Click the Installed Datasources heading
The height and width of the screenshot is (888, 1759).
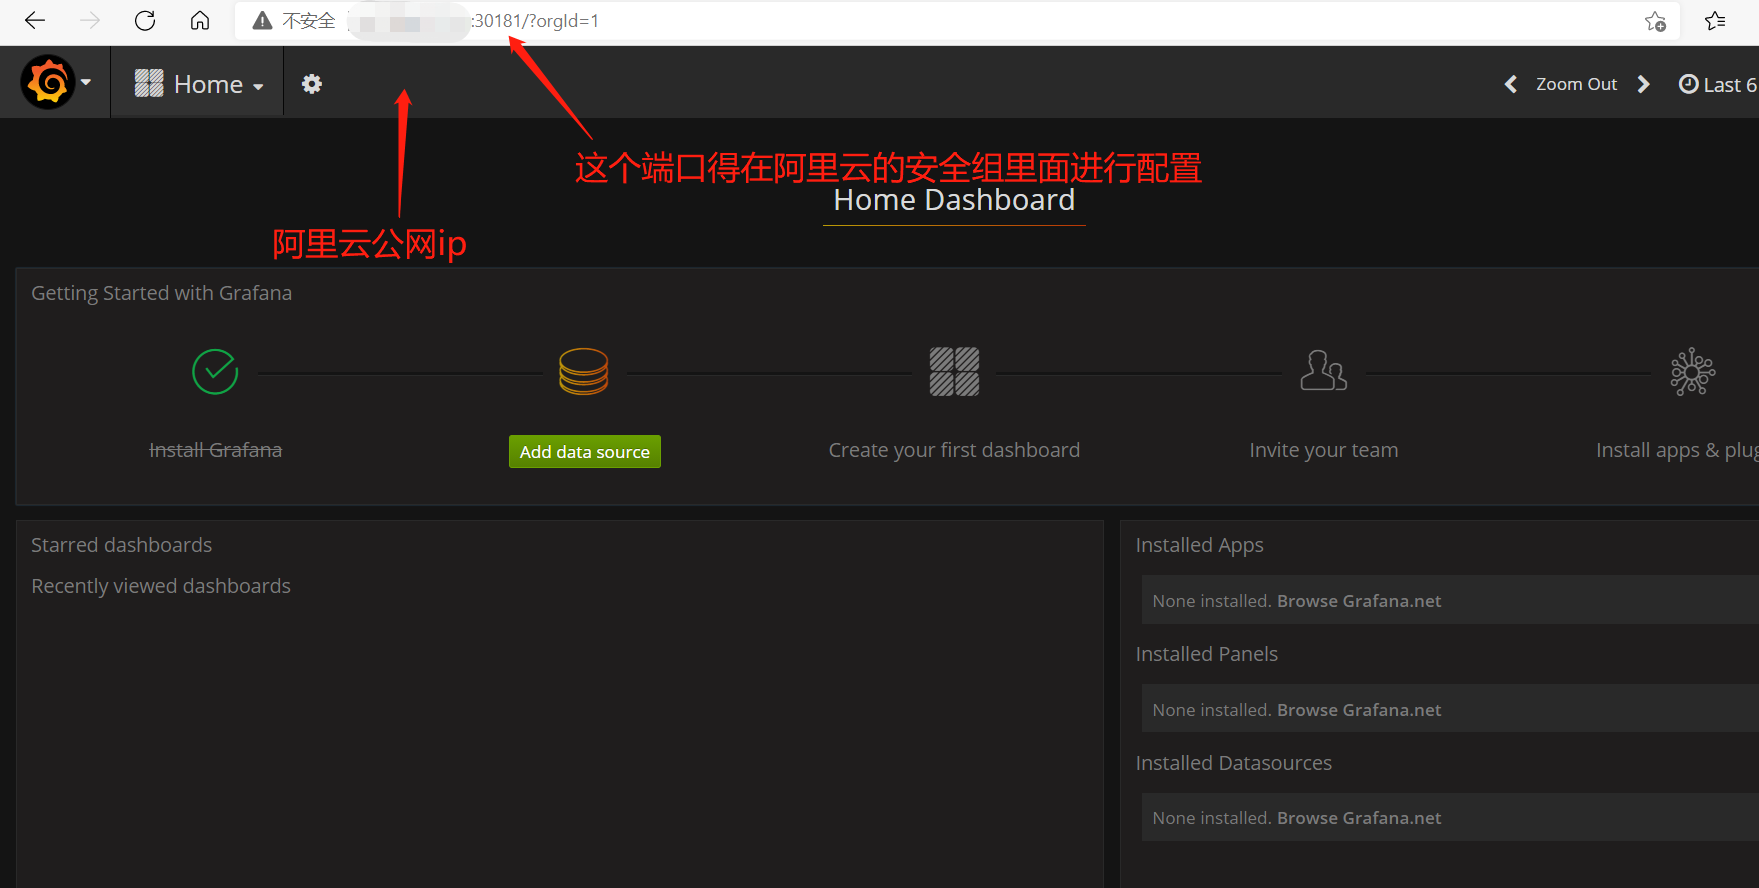point(1233,763)
